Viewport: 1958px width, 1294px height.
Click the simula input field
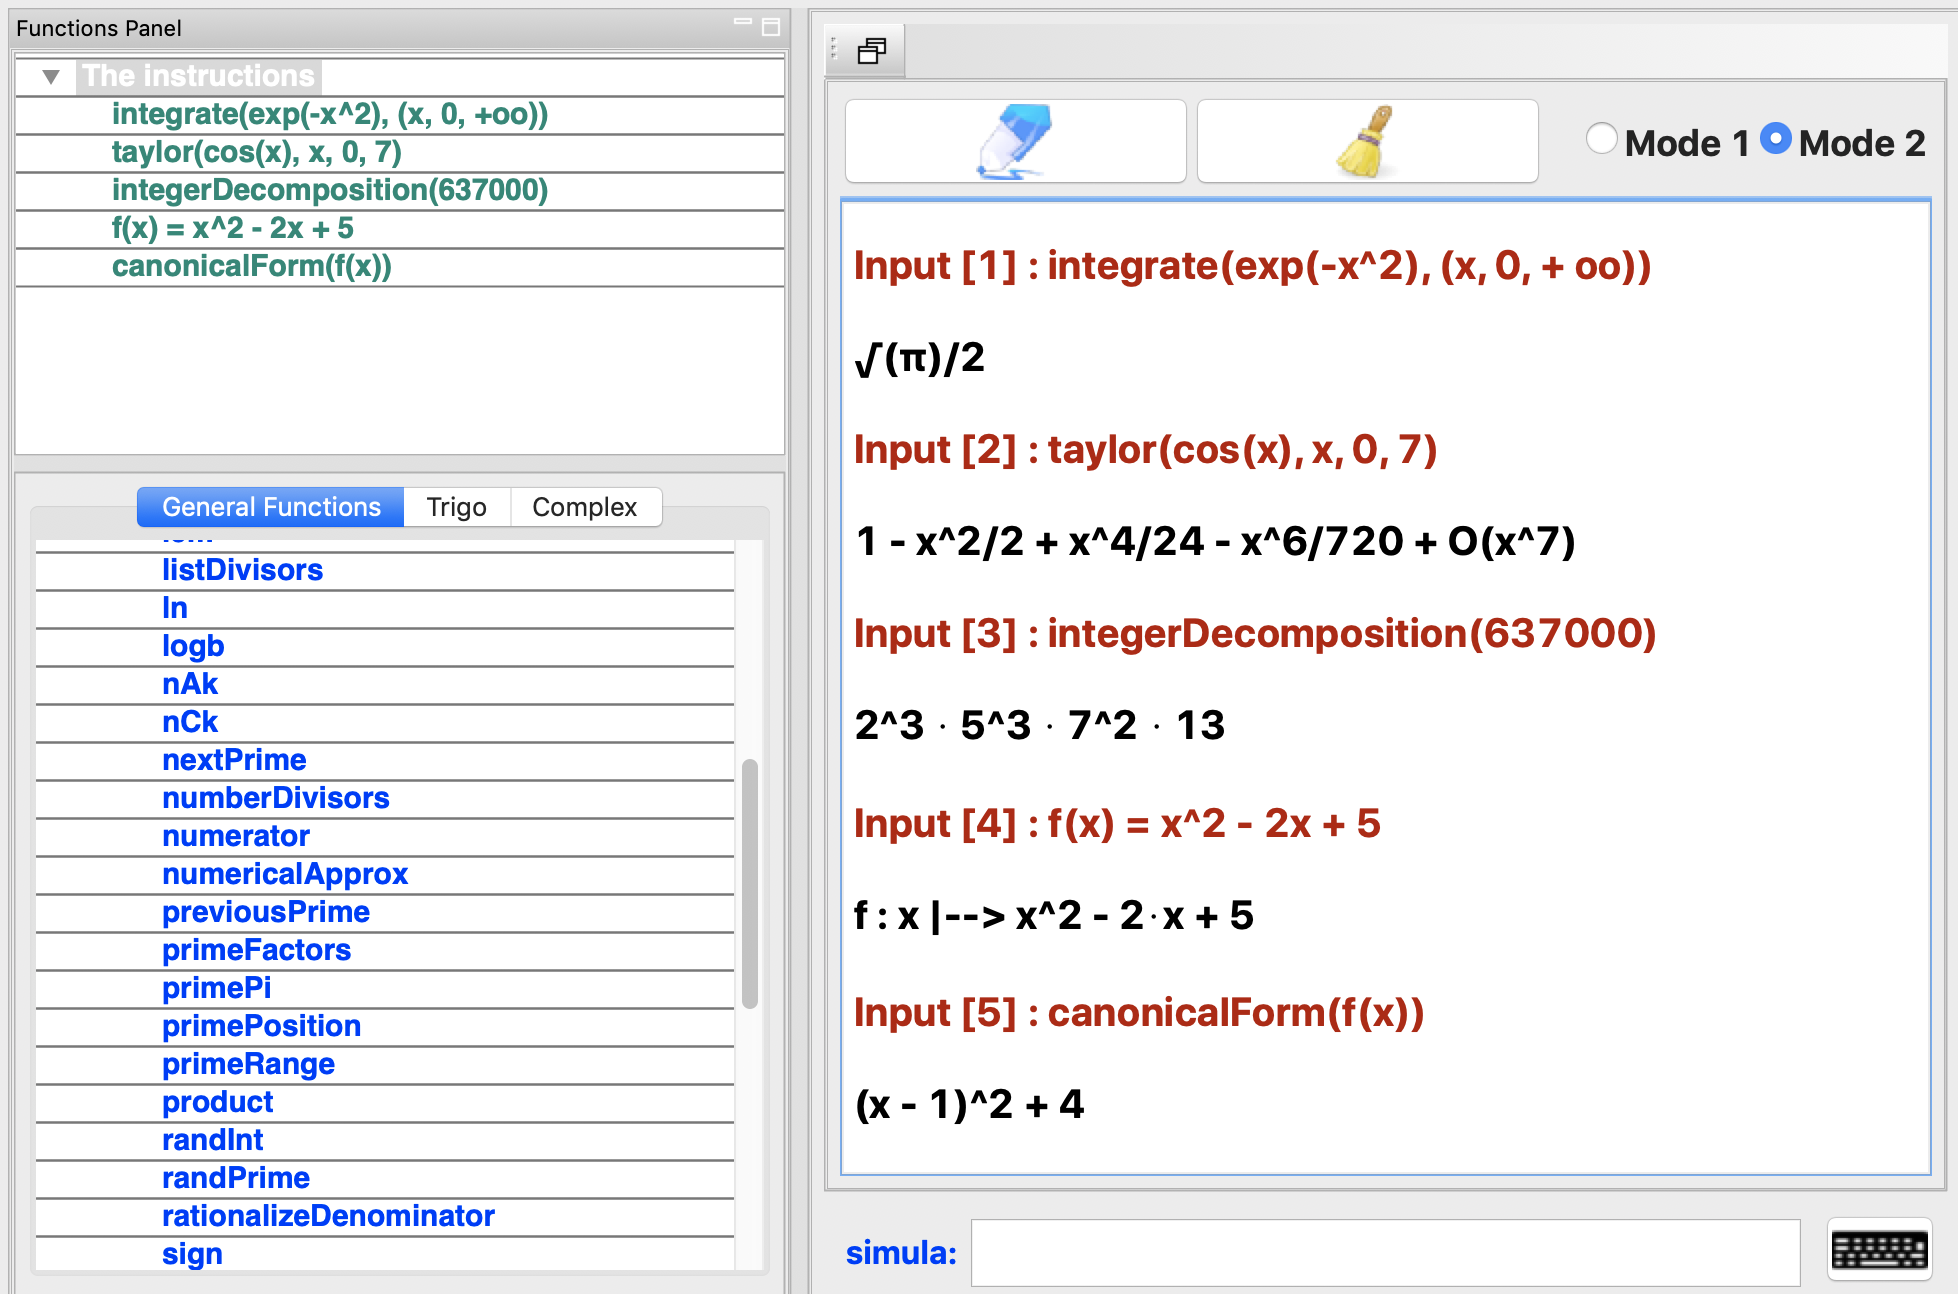[x=1385, y=1252]
